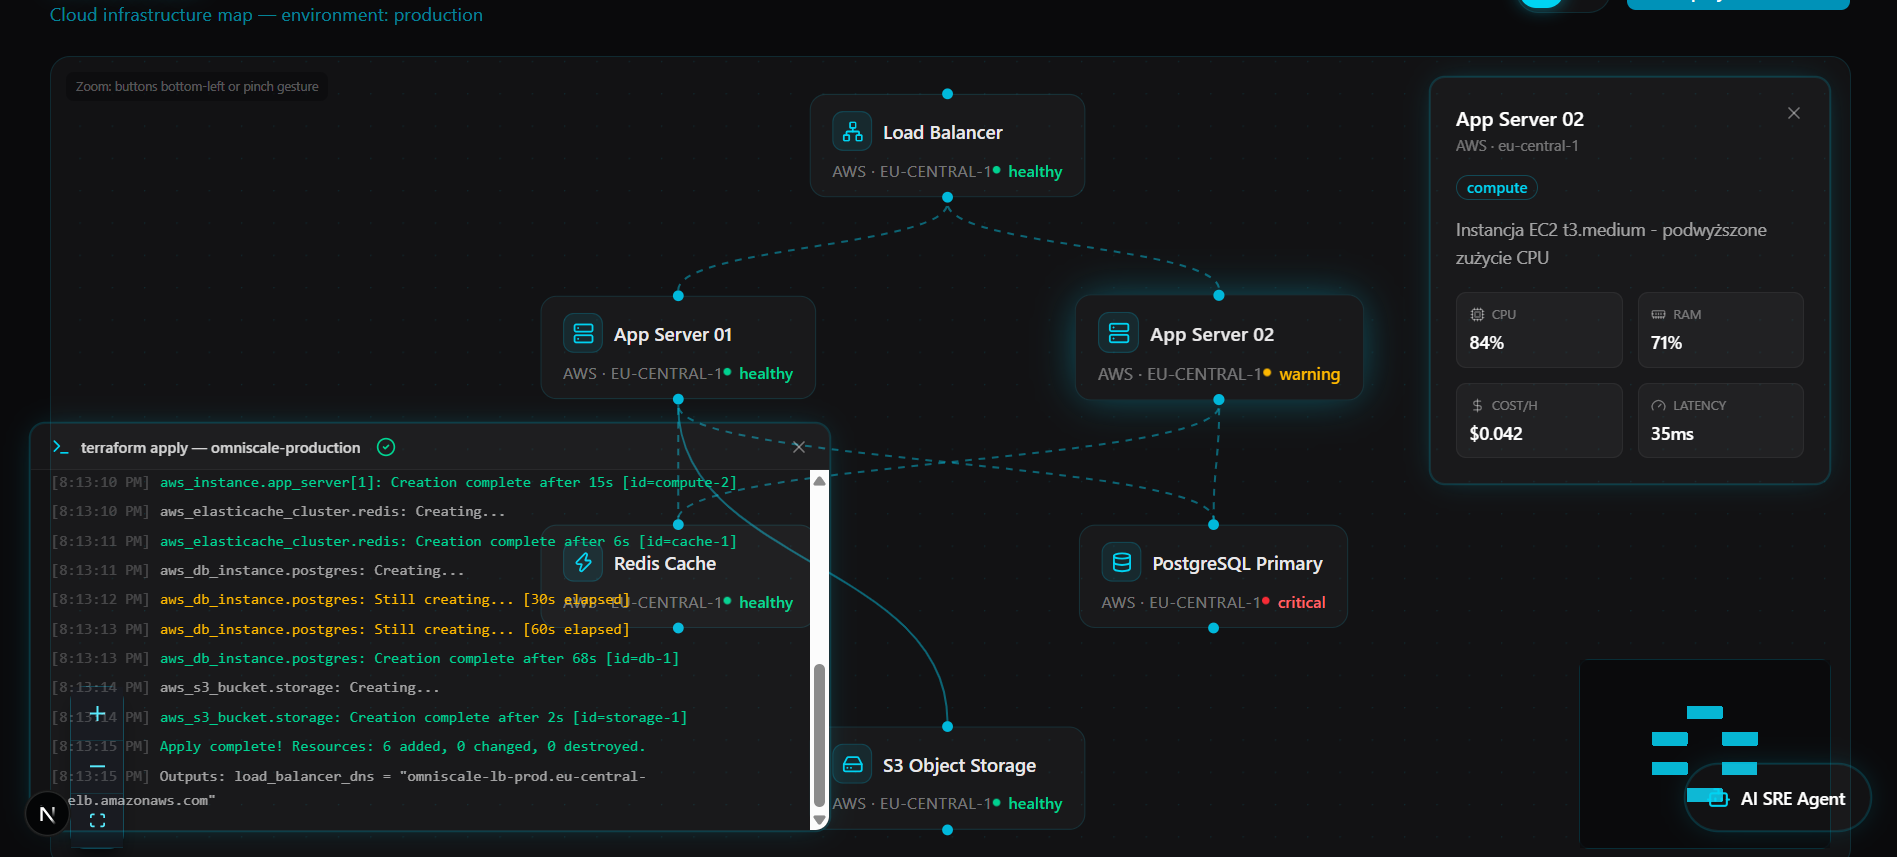Select the Redis Cache node title
Viewport: 1897px width, 857px height.
click(665, 563)
